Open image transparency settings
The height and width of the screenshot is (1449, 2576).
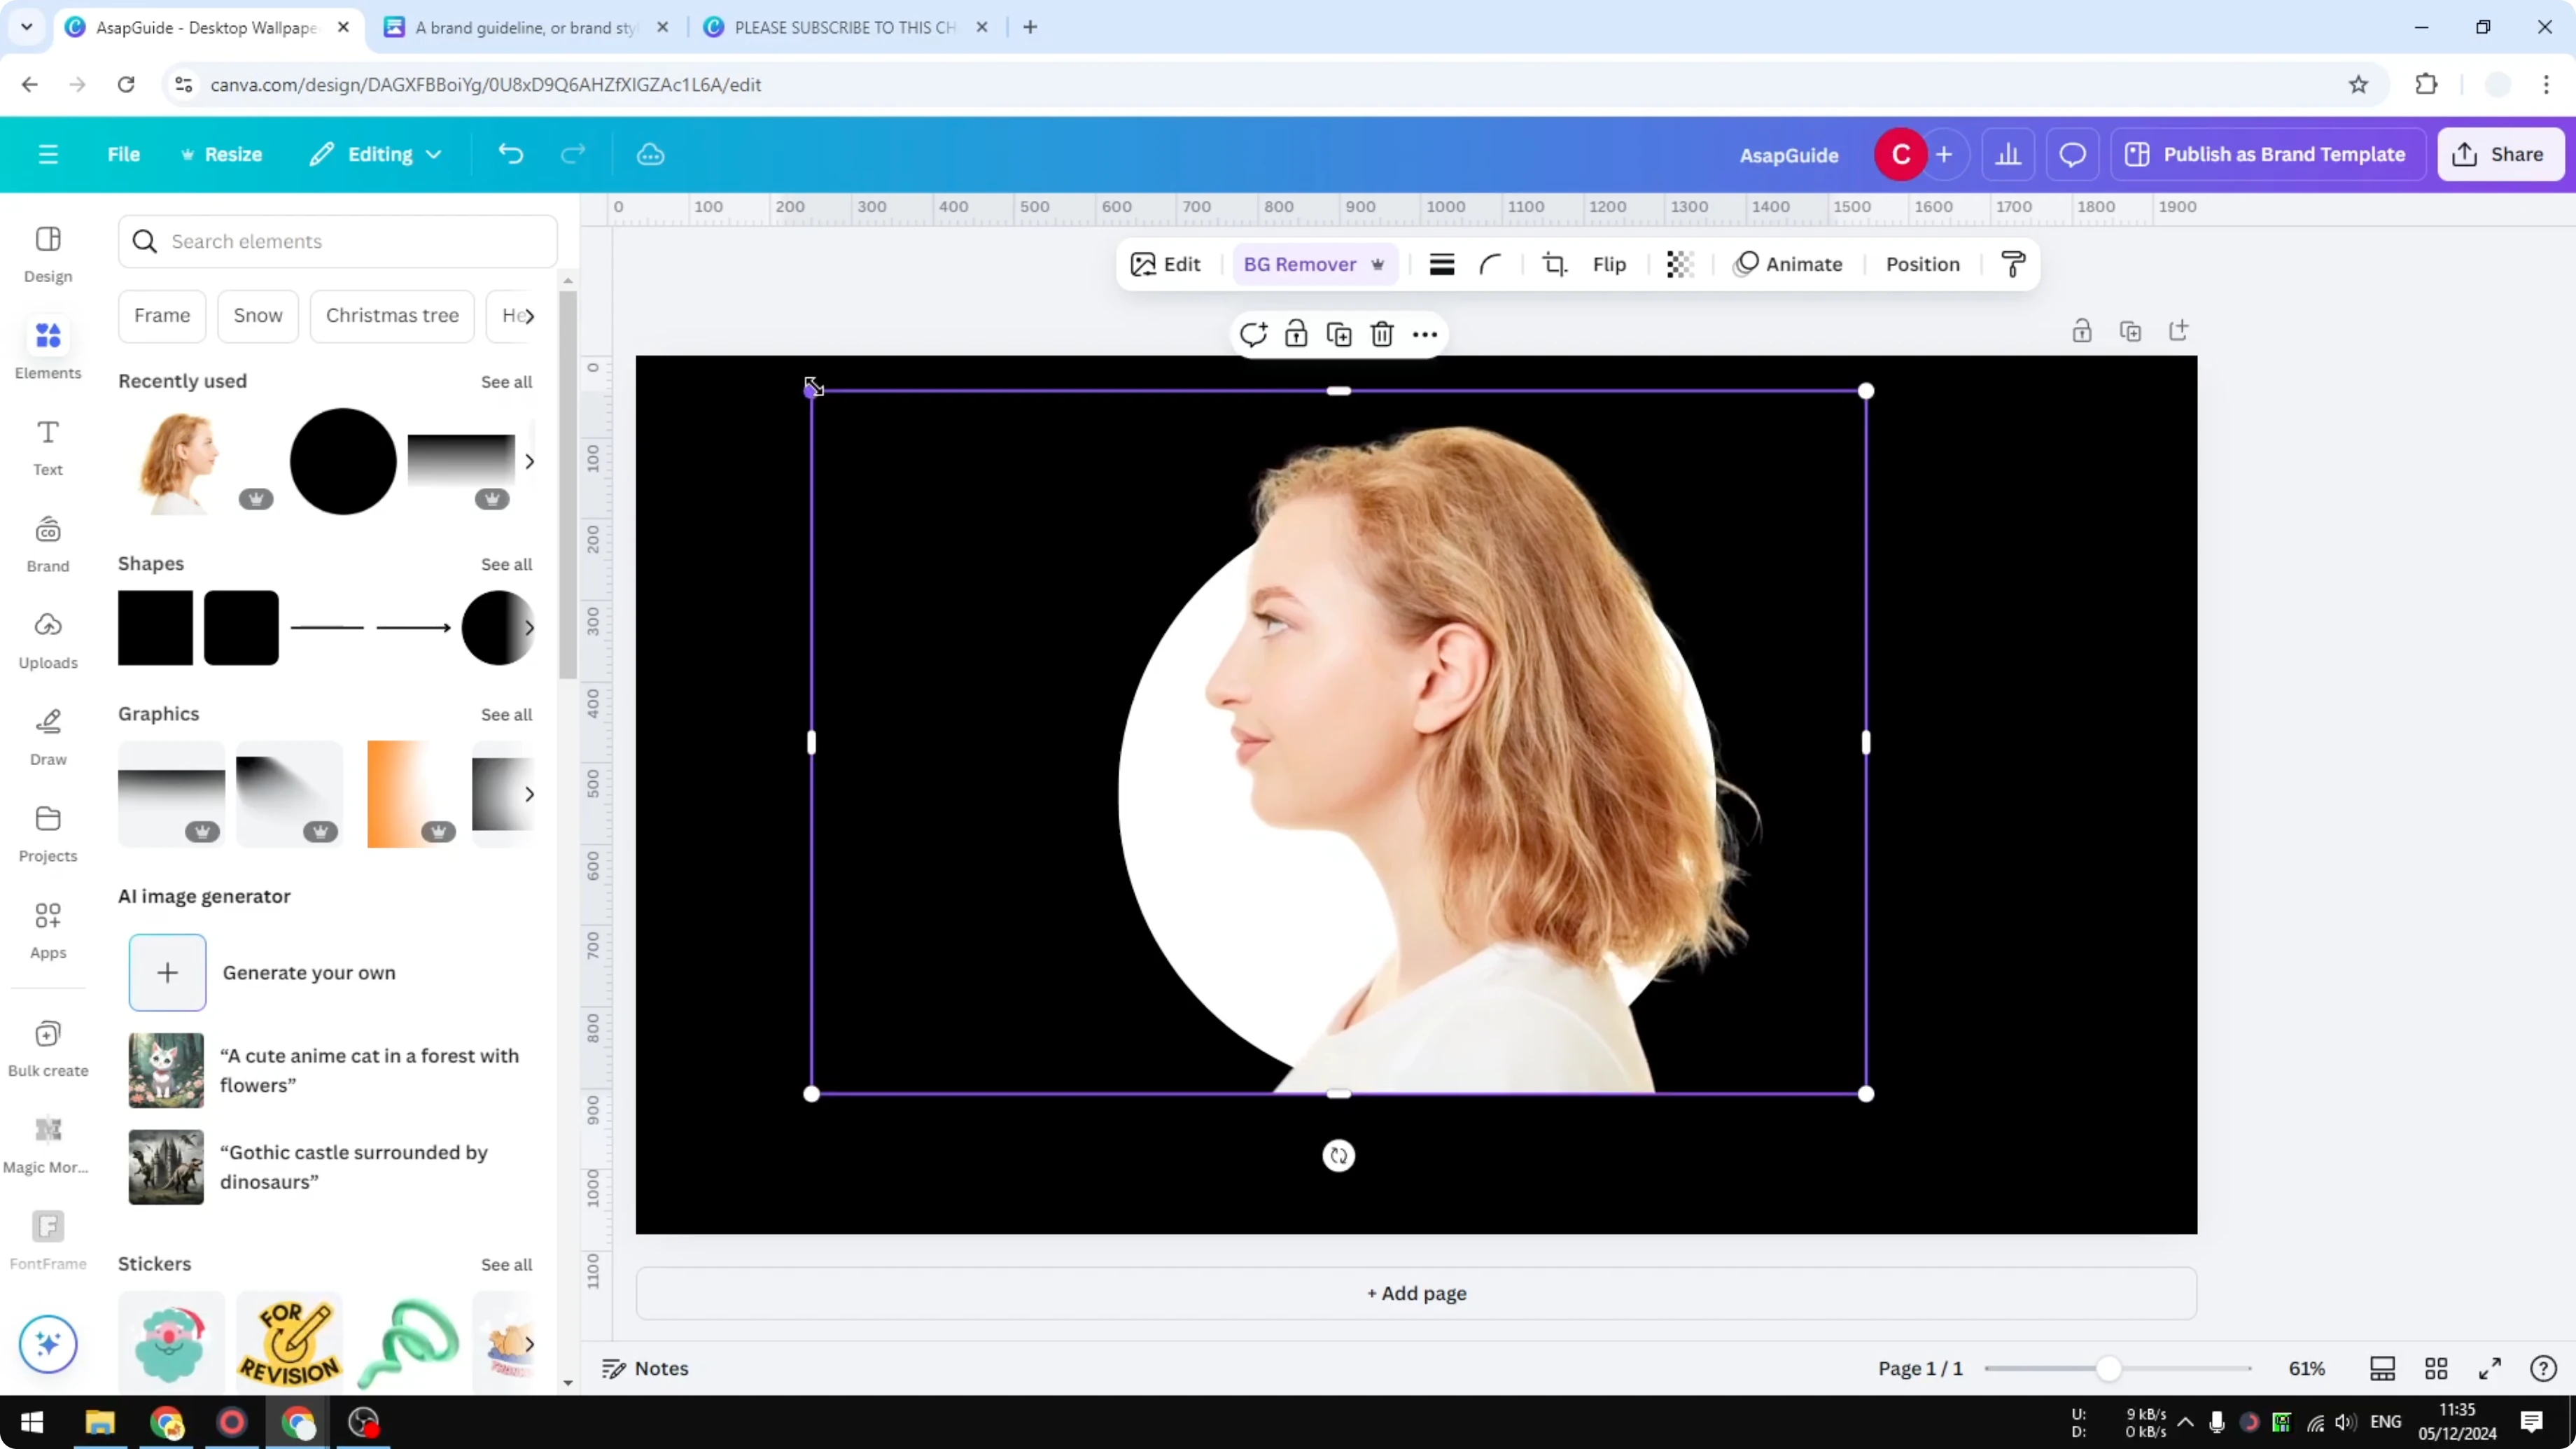[1679, 264]
